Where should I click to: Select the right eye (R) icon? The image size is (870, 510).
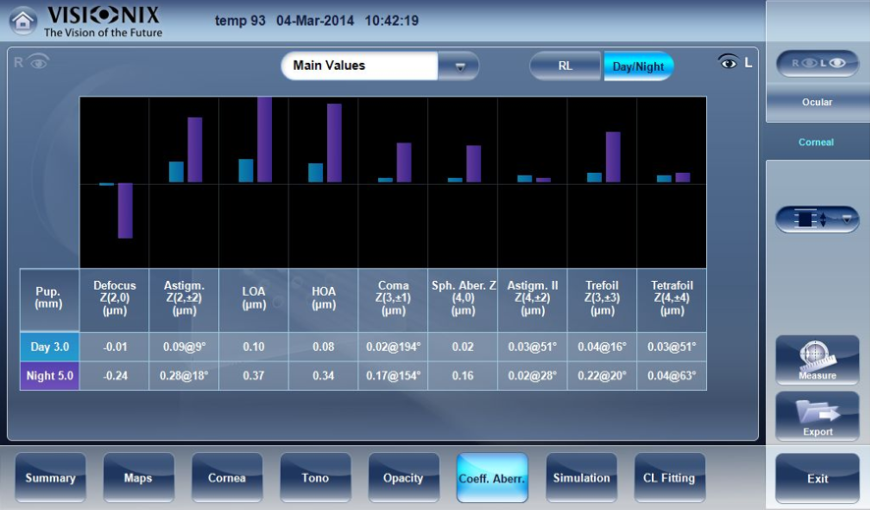pyautogui.click(x=30, y=62)
